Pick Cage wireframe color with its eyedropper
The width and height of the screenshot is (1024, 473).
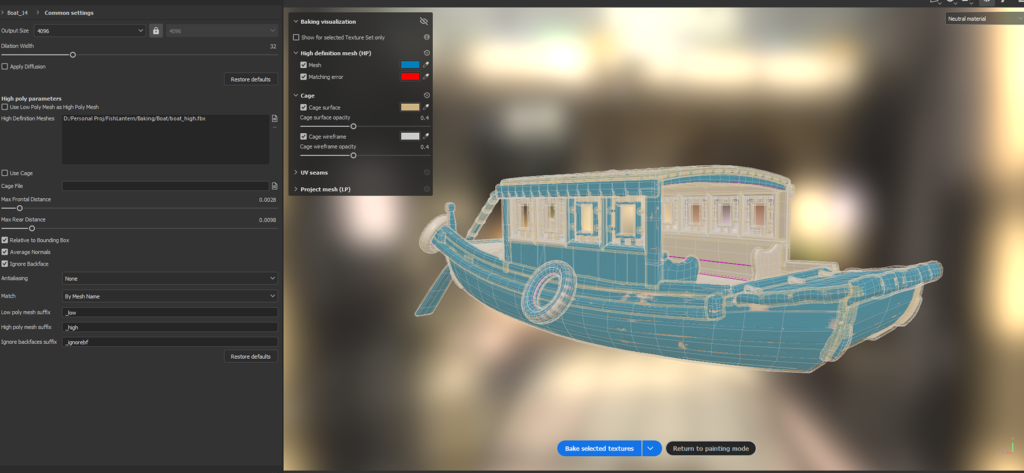[x=426, y=137]
